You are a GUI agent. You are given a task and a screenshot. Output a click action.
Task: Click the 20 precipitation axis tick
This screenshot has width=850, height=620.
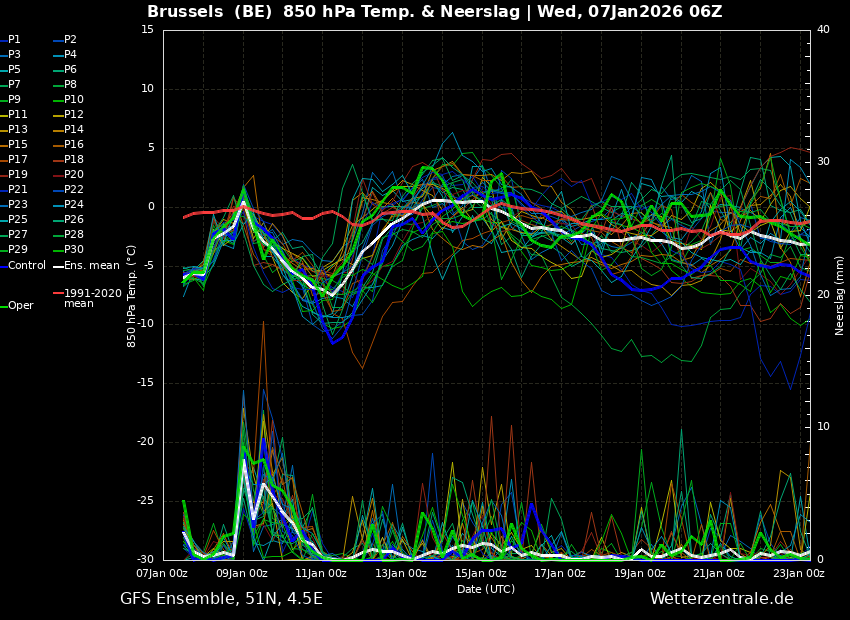click(823, 294)
